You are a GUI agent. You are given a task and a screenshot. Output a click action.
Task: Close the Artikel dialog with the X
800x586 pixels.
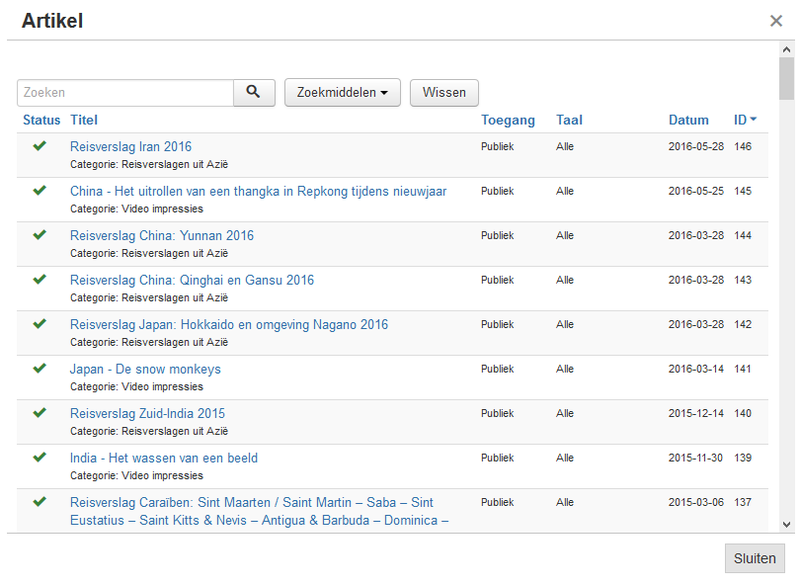pyautogui.click(x=776, y=21)
